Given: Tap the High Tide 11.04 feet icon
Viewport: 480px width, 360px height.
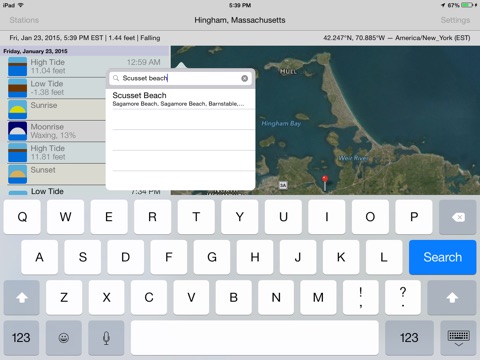Looking at the screenshot, I should click(x=17, y=66).
